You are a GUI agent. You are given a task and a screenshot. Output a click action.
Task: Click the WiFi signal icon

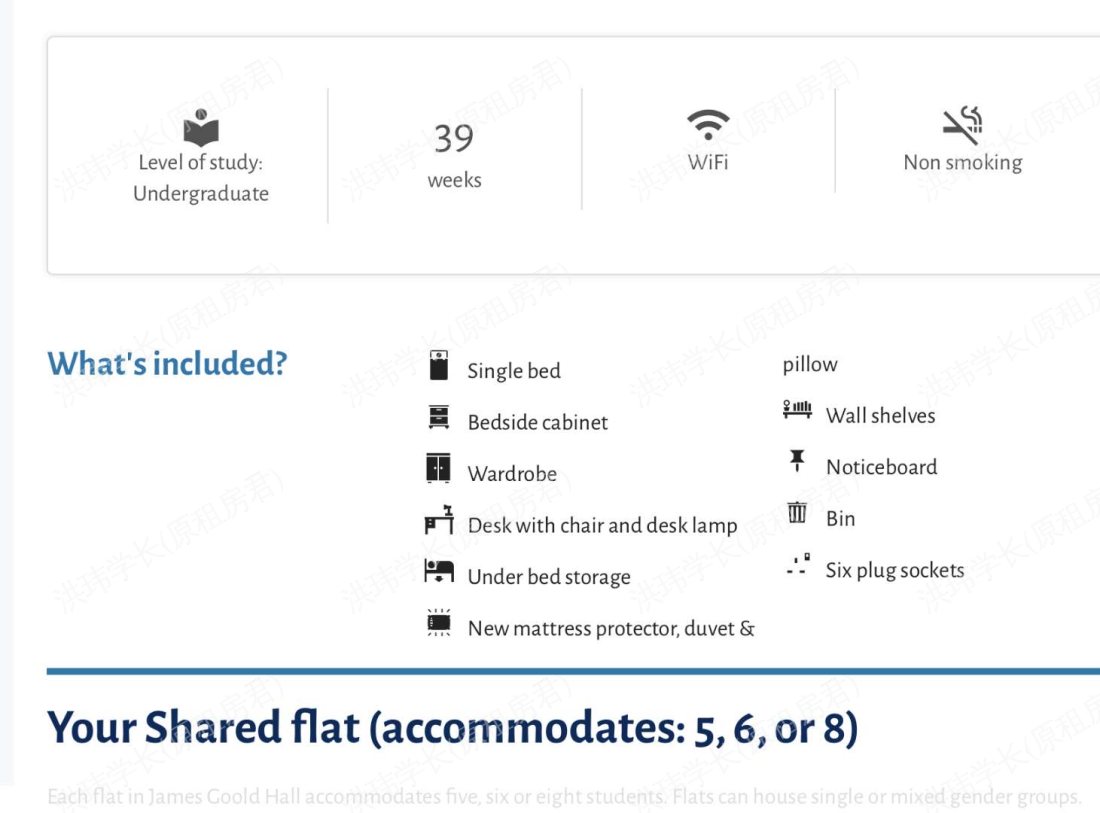point(708,124)
